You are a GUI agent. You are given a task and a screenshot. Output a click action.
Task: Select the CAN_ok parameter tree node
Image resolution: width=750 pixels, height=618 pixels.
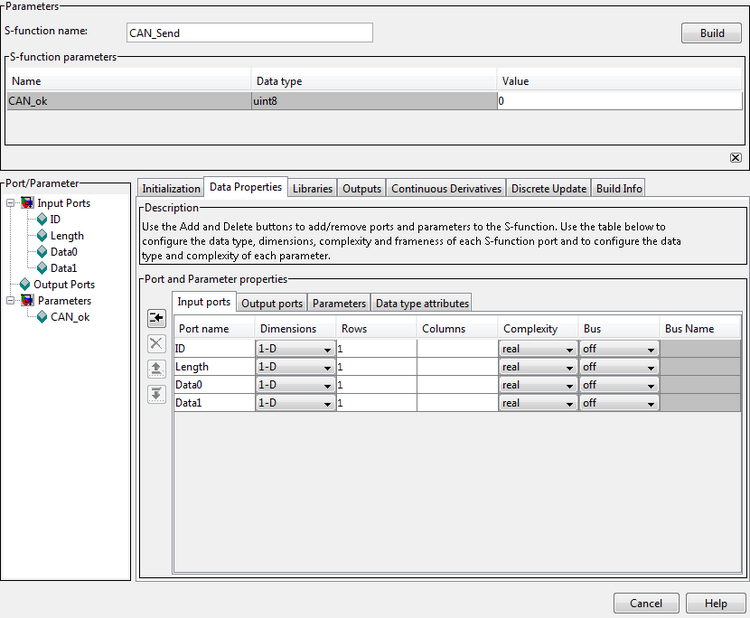pyautogui.click(x=70, y=317)
